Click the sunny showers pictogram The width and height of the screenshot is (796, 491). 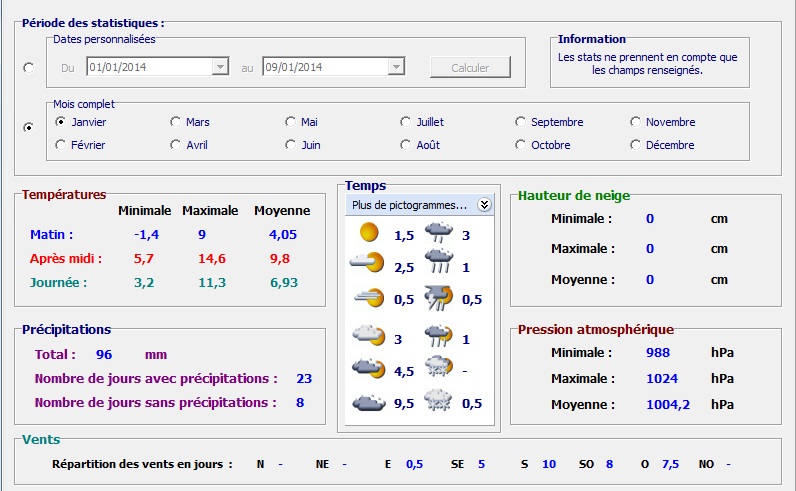(x=439, y=336)
